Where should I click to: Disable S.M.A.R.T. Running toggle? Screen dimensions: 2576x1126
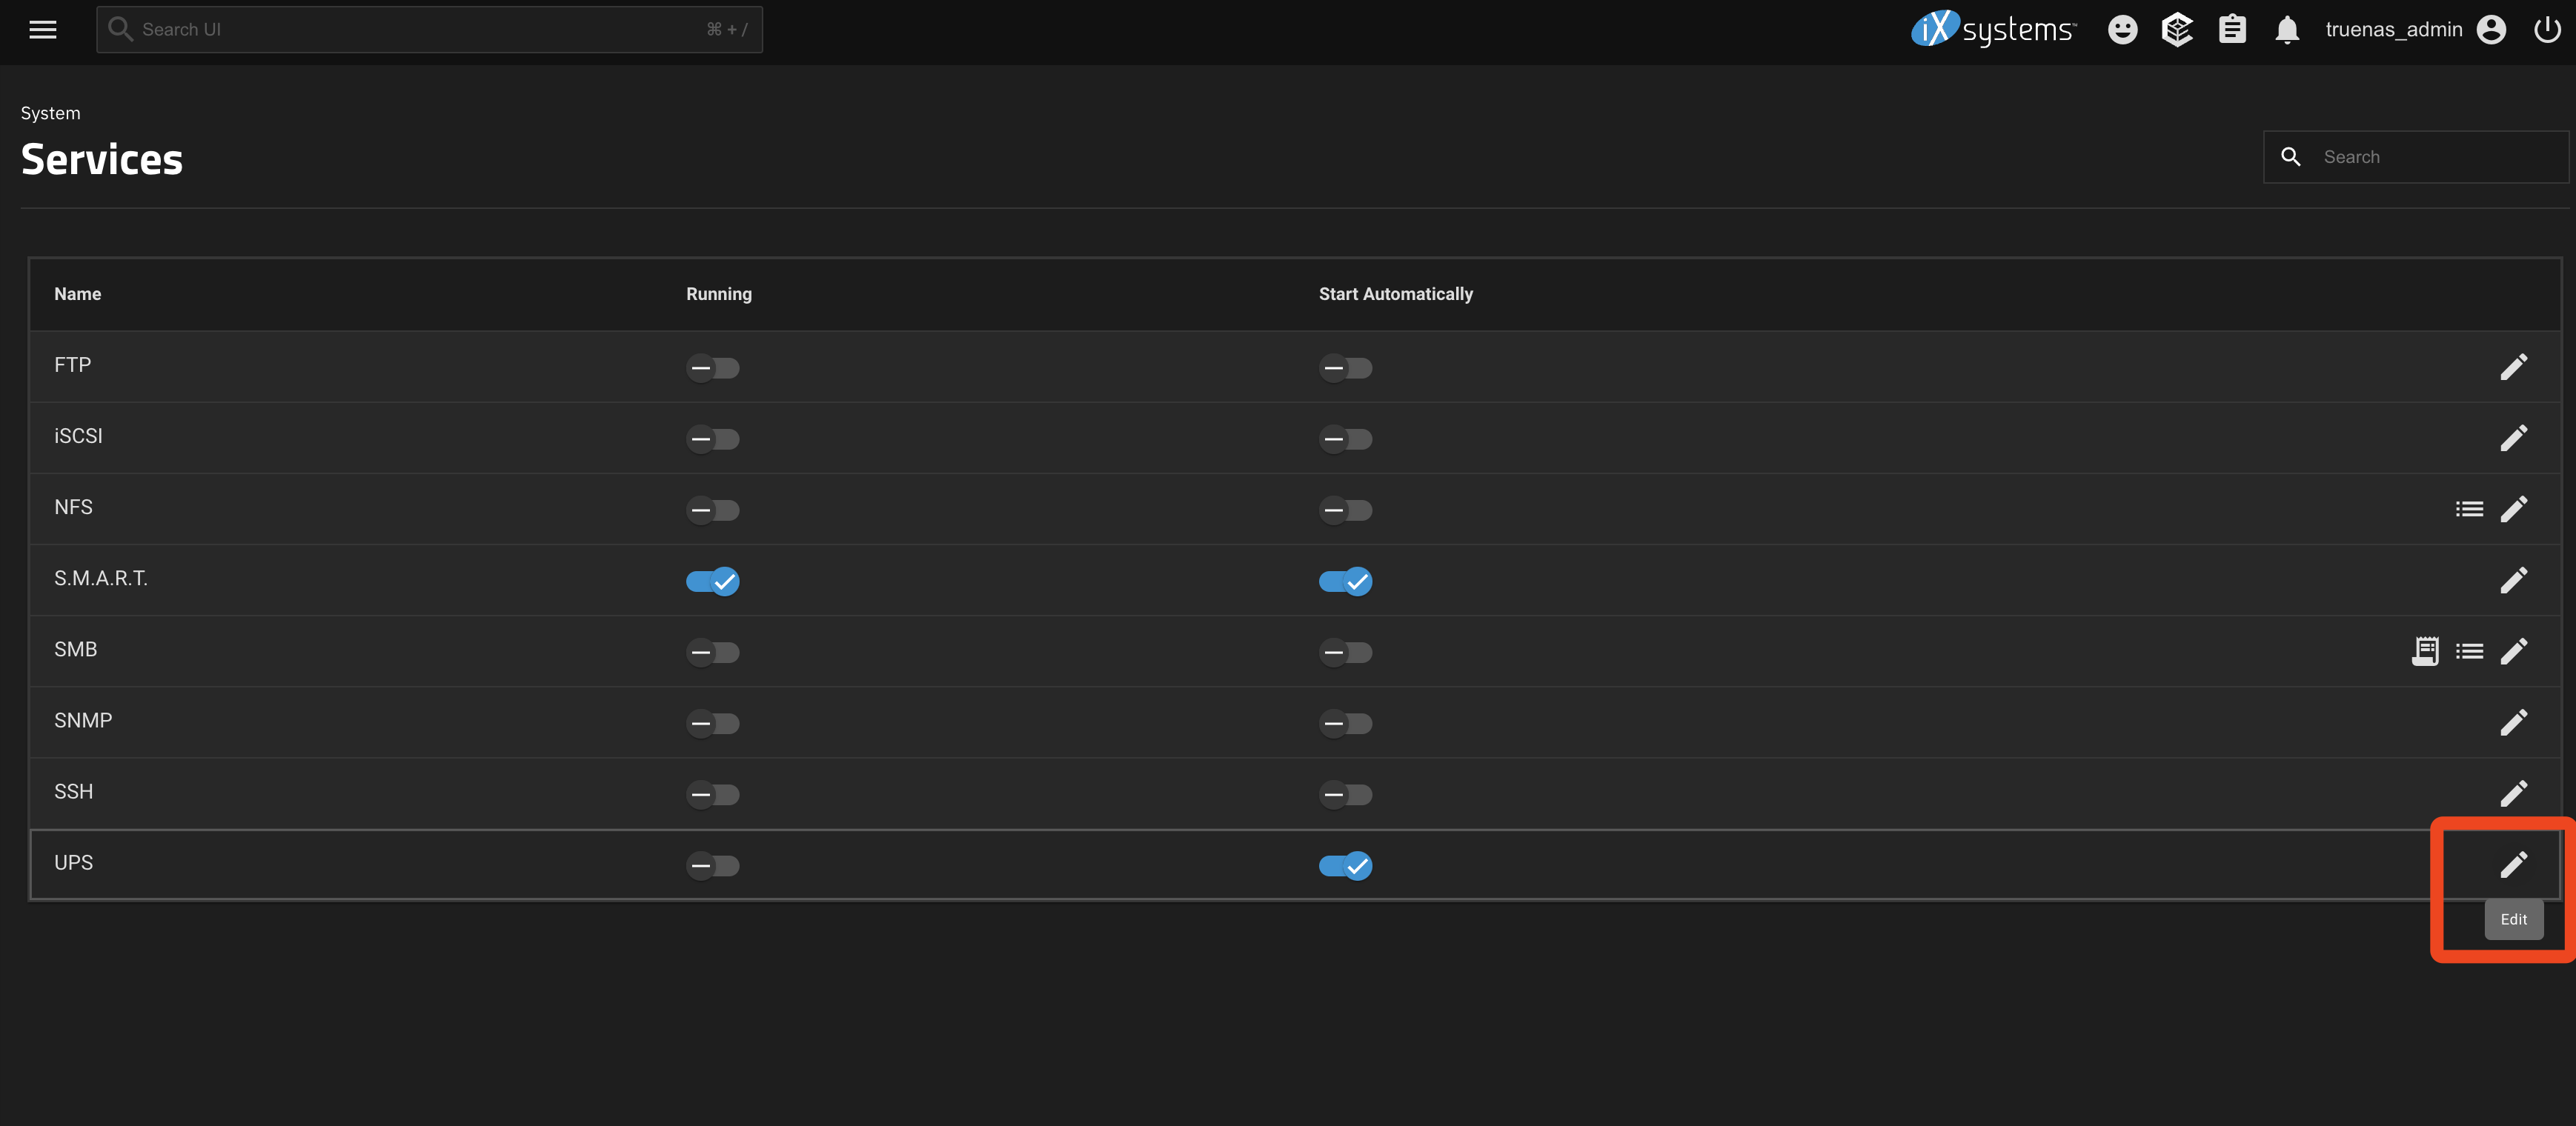tap(712, 581)
